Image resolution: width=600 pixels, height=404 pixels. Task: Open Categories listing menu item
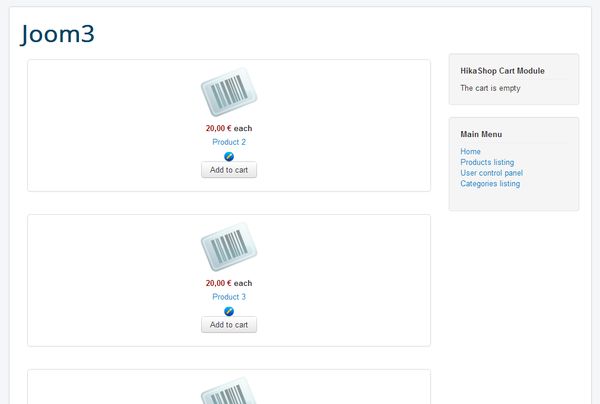point(490,184)
